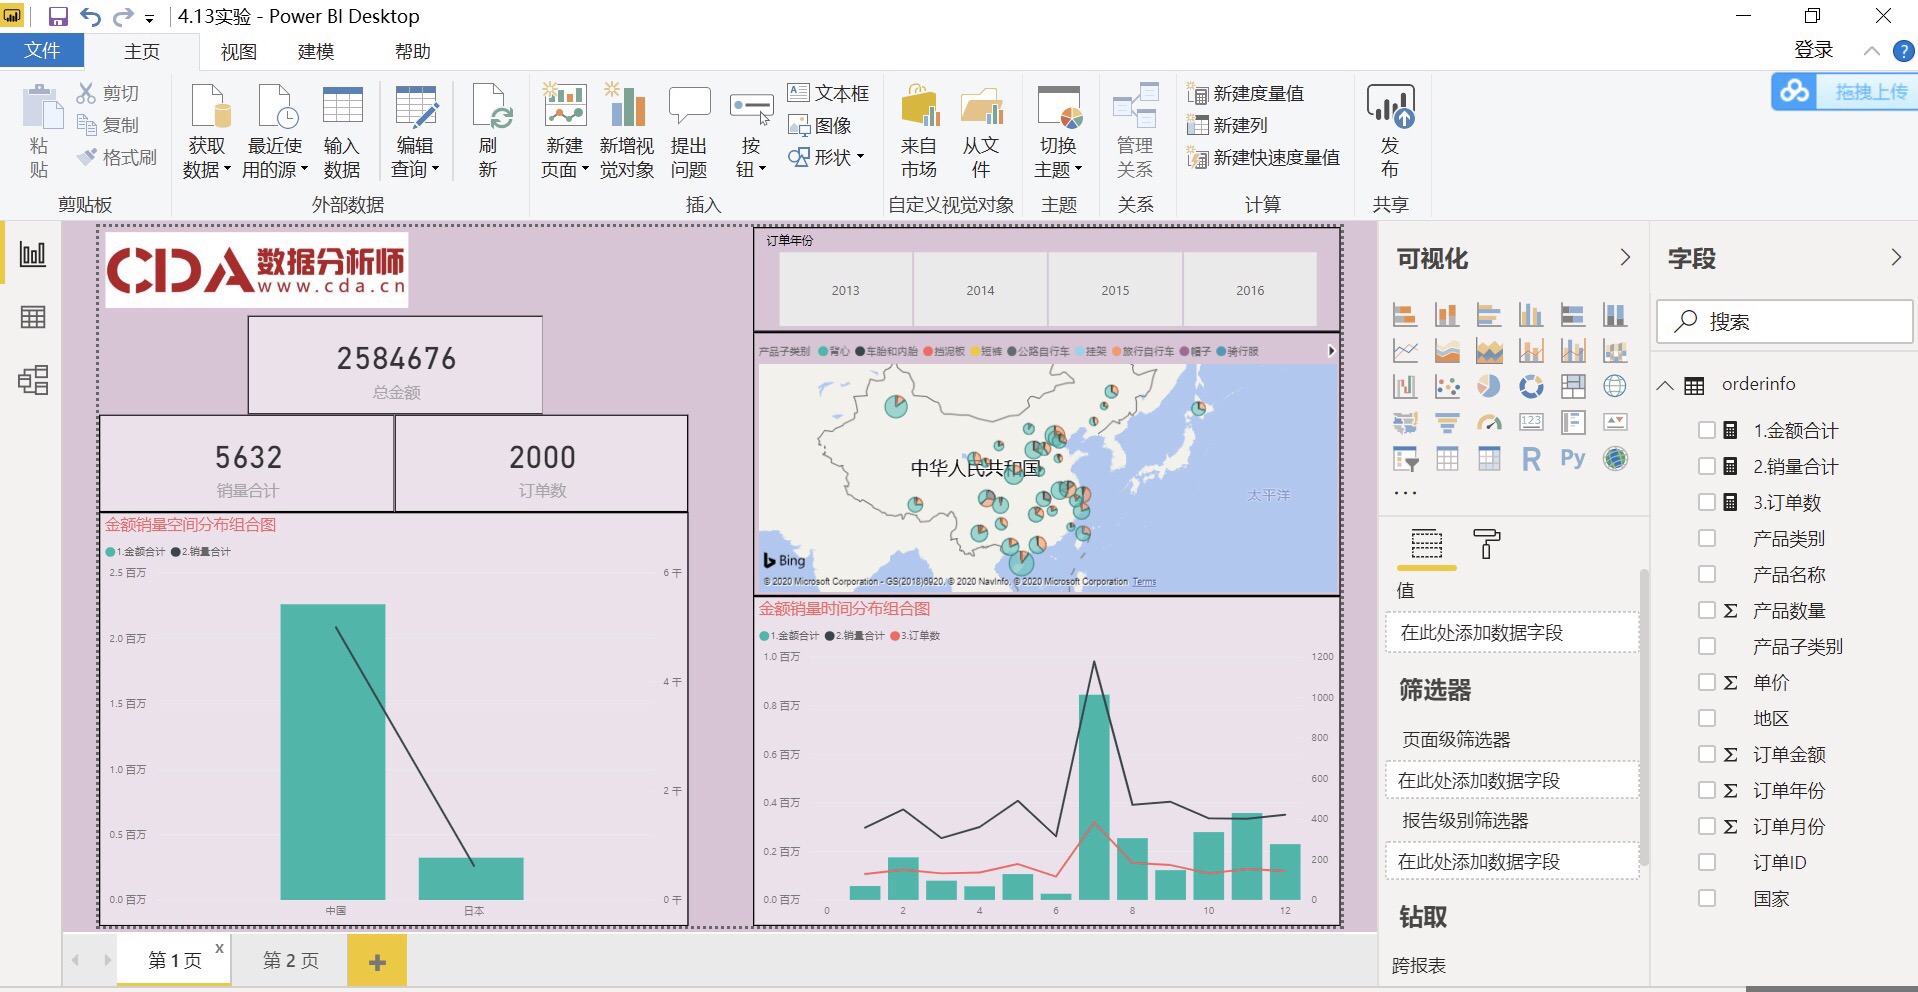Image resolution: width=1918 pixels, height=992 pixels.
Task: Select the R script visual
Action: [x=1531, y=459]
